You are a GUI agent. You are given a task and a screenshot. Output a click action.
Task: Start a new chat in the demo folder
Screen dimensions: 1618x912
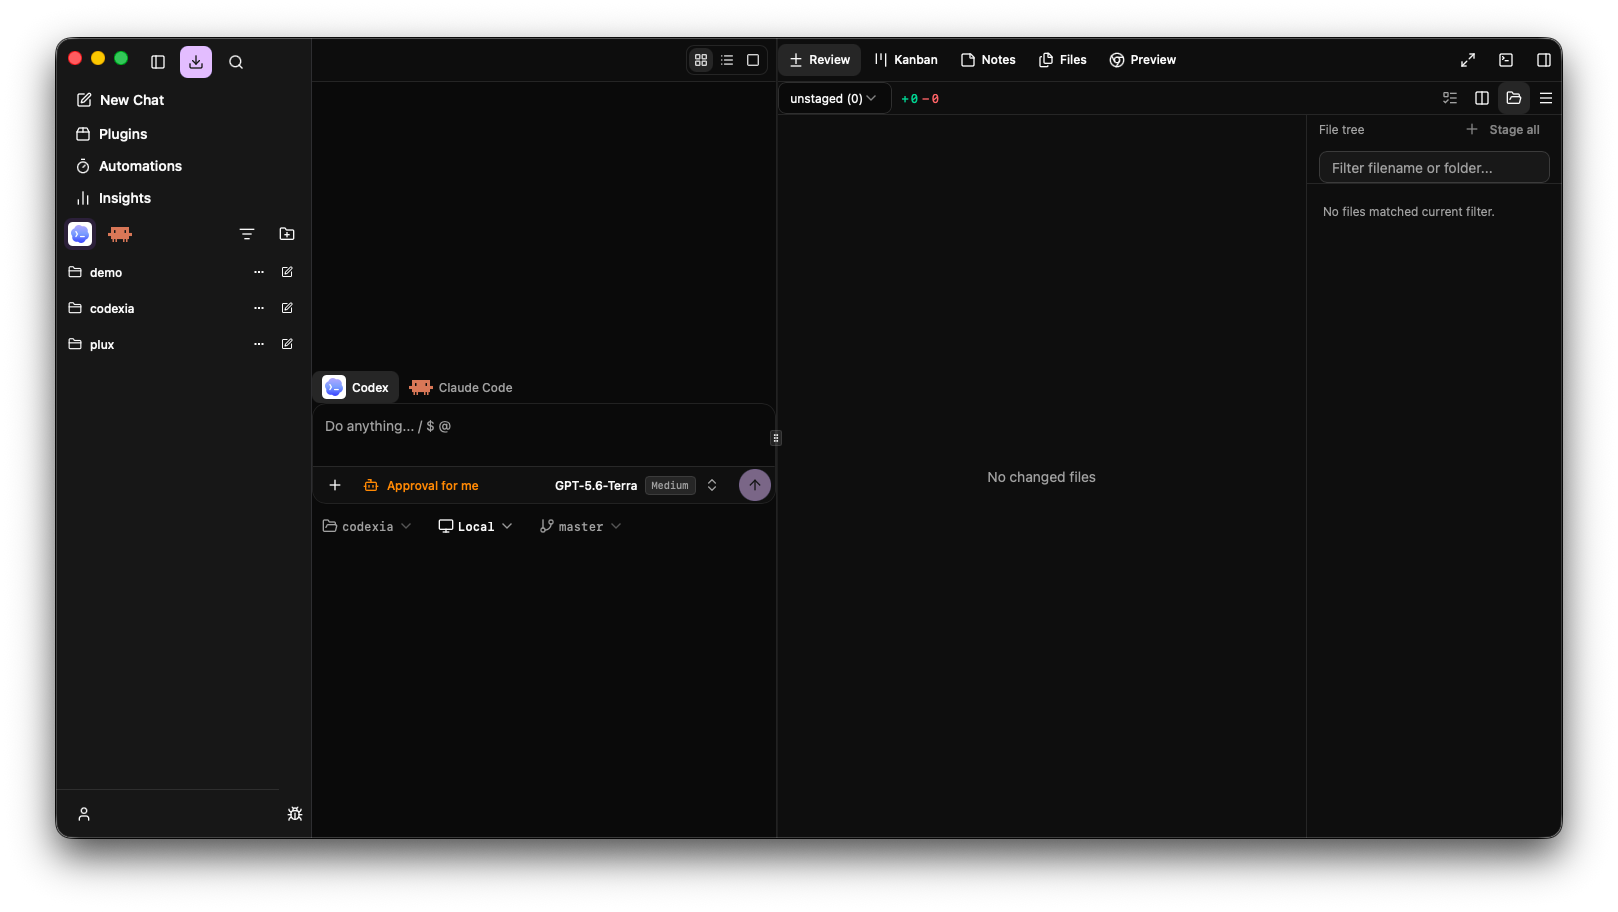point(287,272)
